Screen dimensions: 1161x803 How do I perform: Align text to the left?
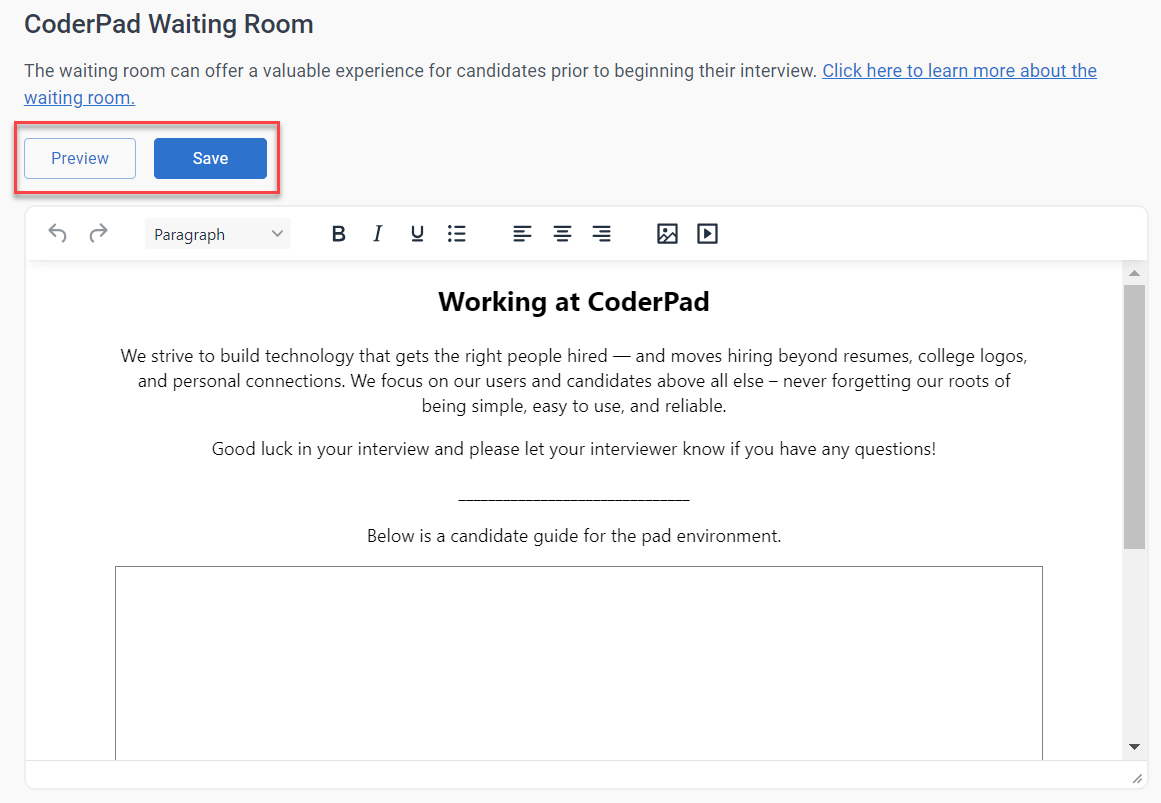522,234
